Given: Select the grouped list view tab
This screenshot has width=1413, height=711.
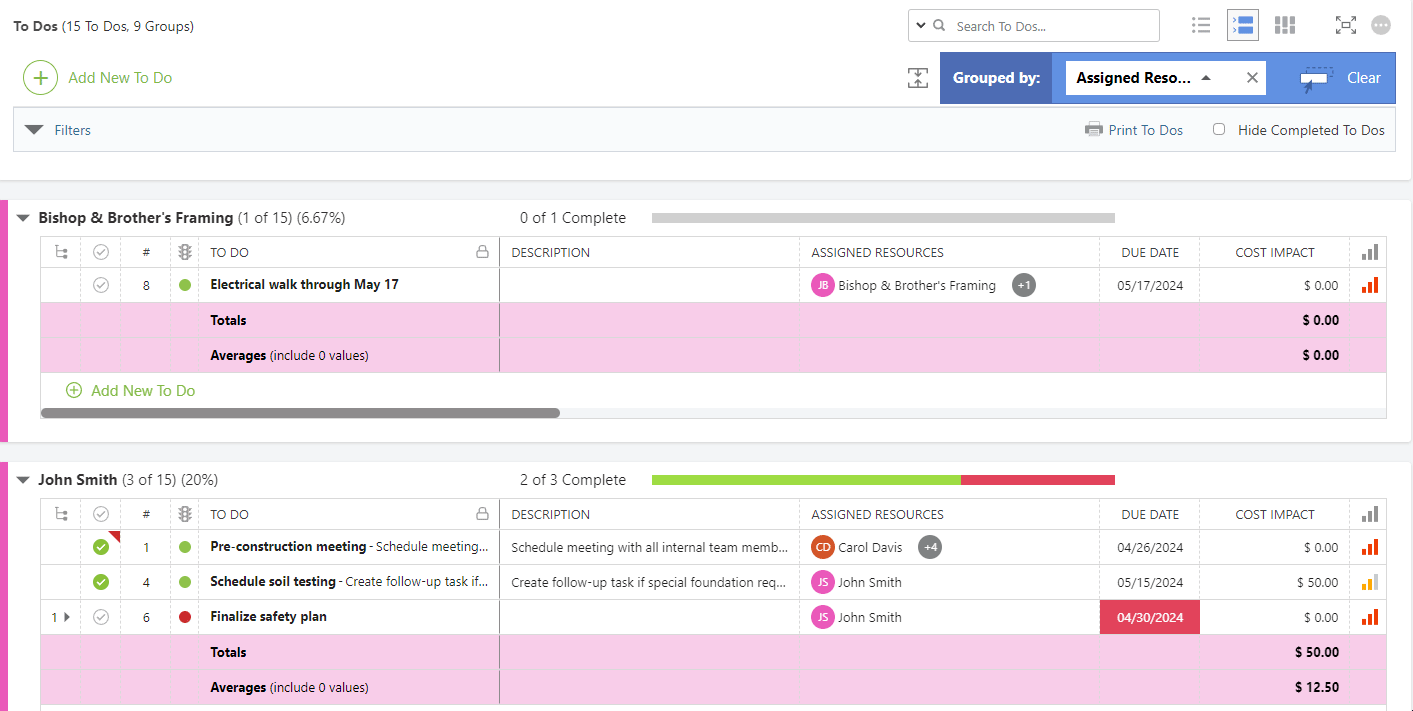Looking at the screenshot, I should click(1242, 25).
